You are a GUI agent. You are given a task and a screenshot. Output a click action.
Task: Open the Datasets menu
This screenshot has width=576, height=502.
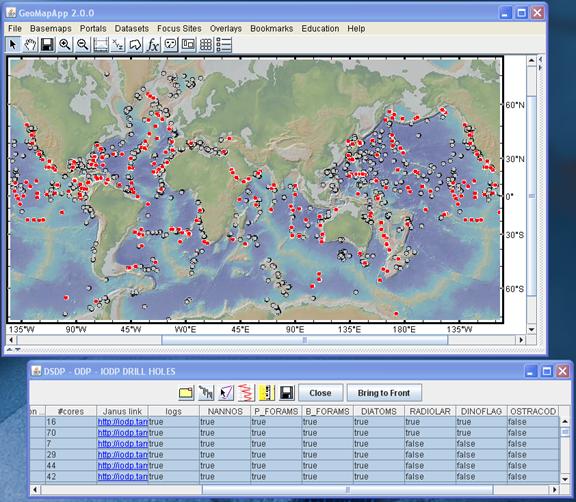click(x=132, y=29)
